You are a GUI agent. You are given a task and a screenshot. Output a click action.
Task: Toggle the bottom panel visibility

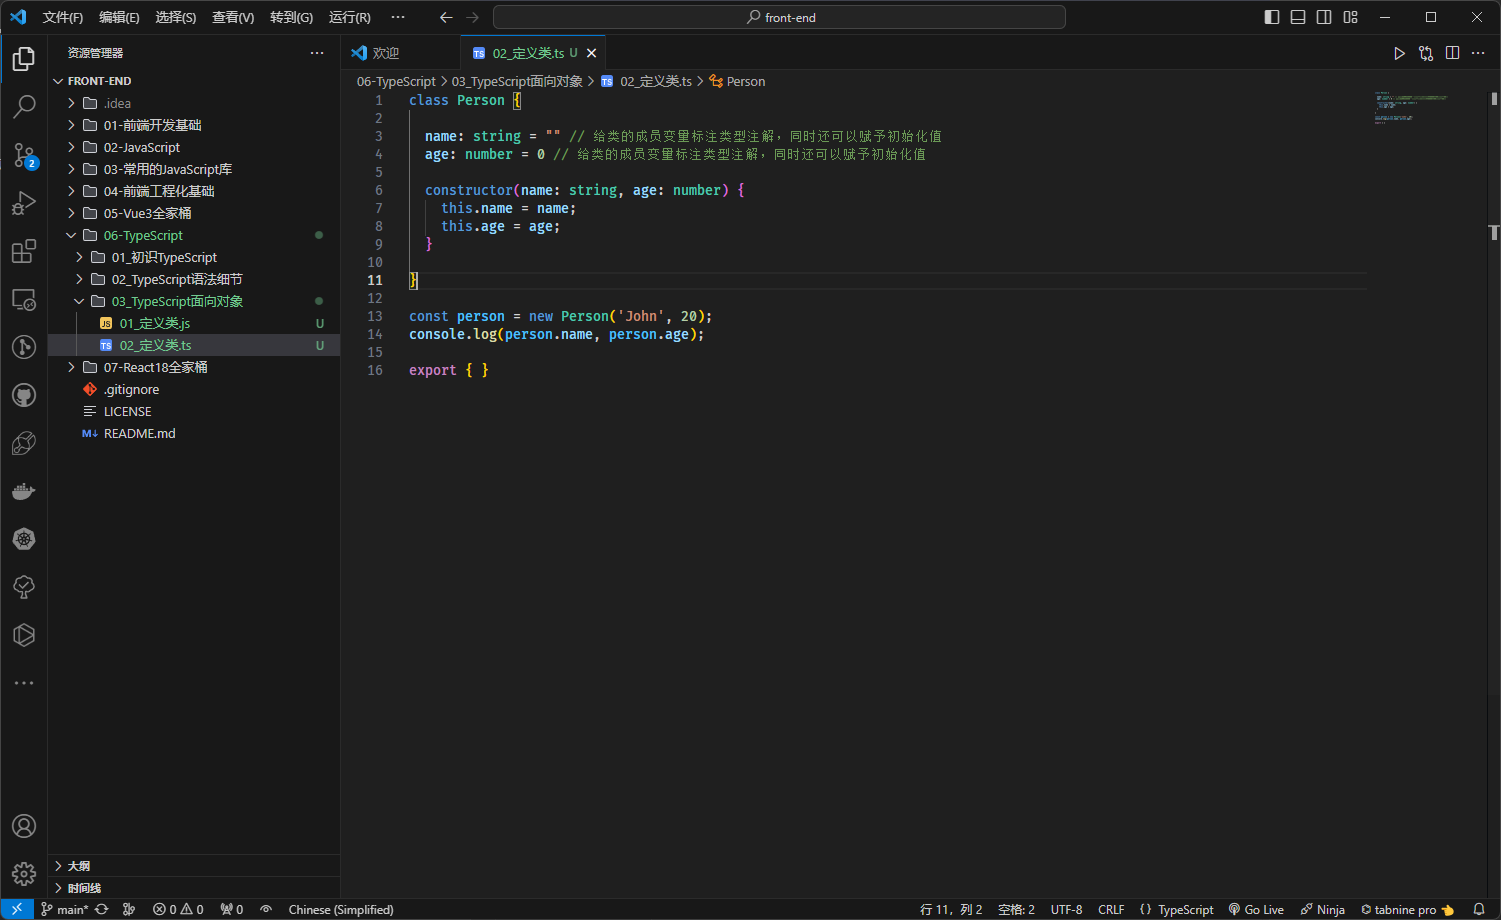pos(1298,17)
